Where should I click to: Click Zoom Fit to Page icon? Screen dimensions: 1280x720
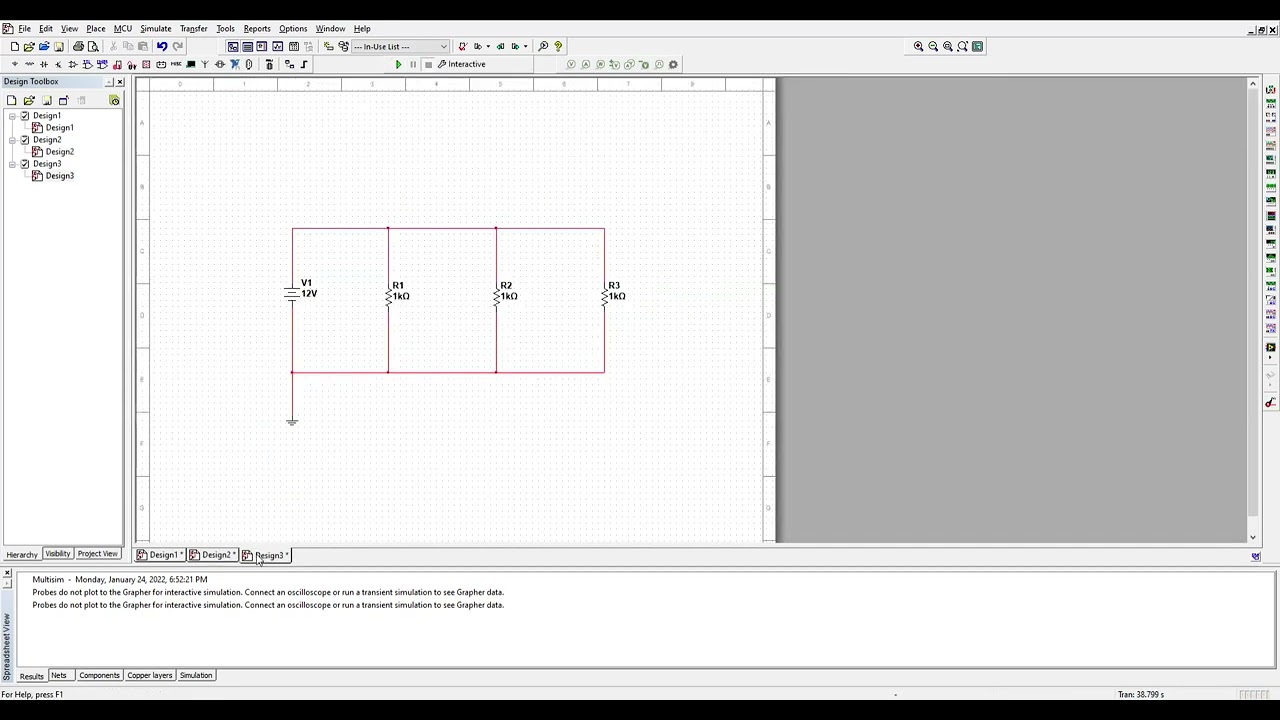[x=963, y=46]
